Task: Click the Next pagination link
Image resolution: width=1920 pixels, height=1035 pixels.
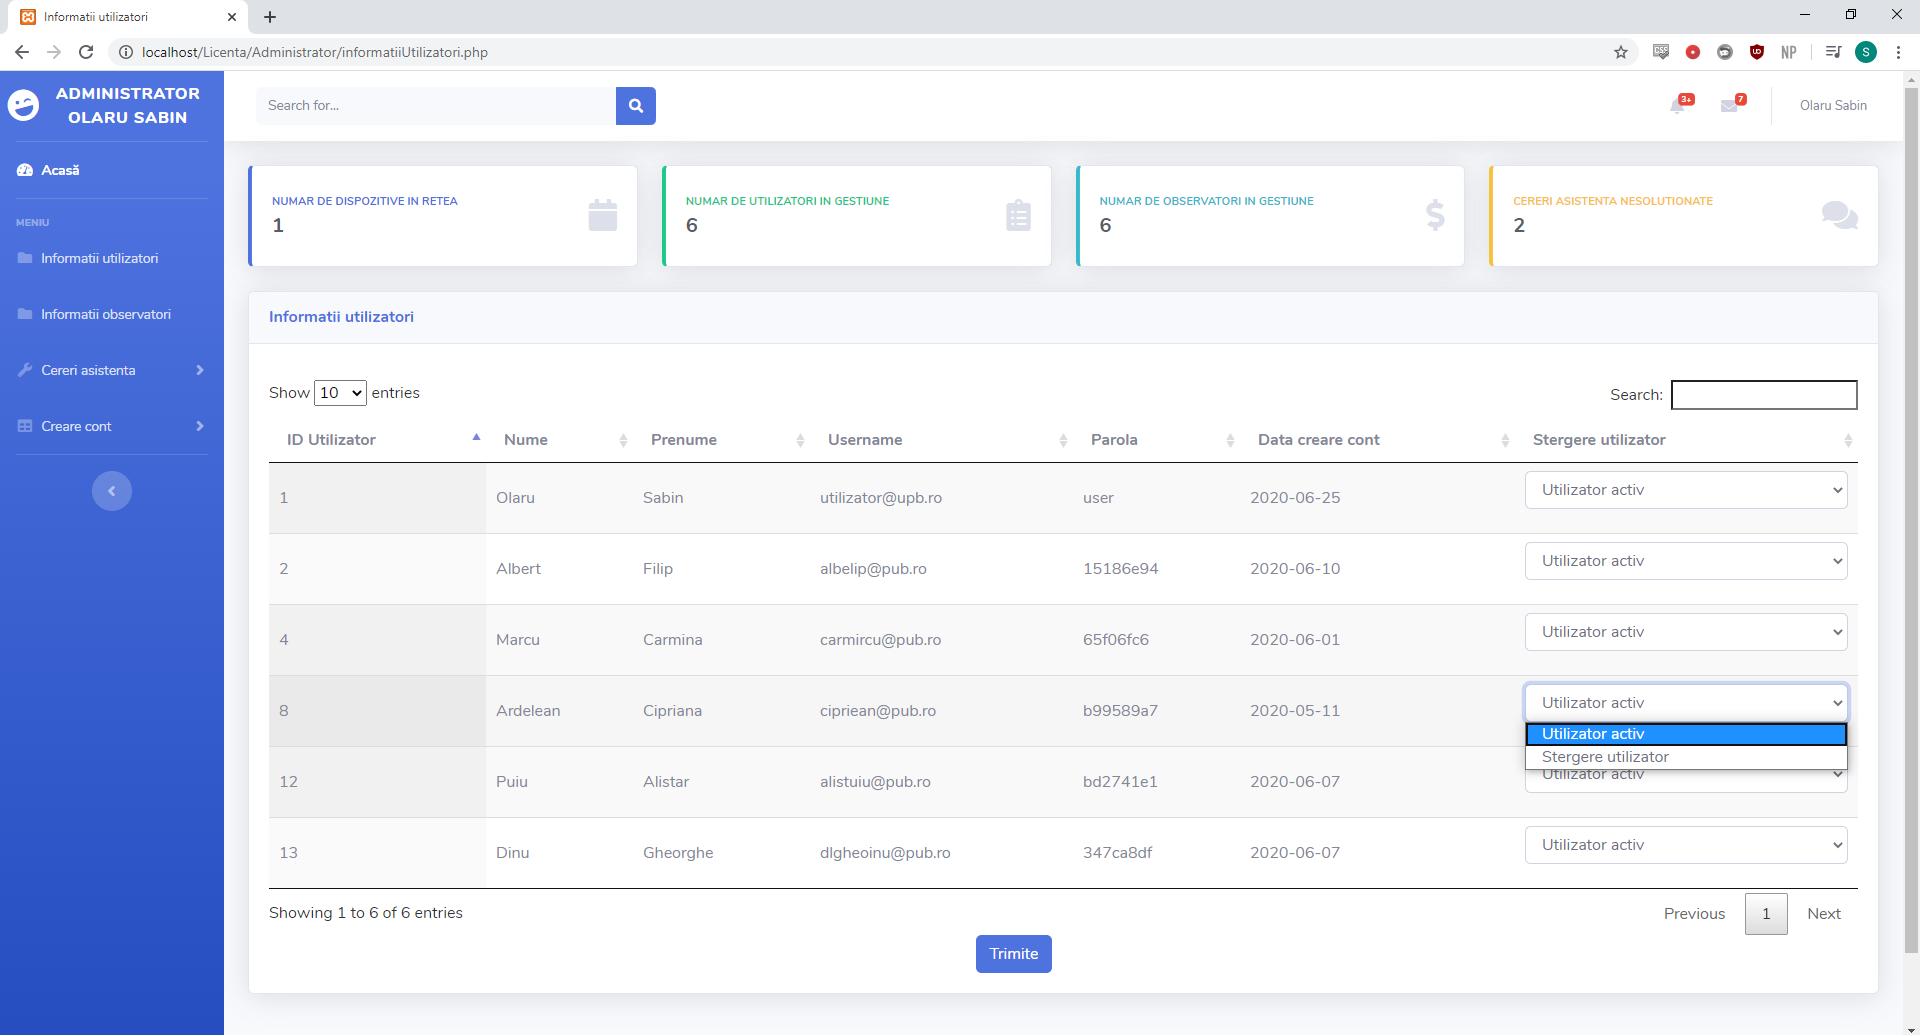Action: [1823, 914]
